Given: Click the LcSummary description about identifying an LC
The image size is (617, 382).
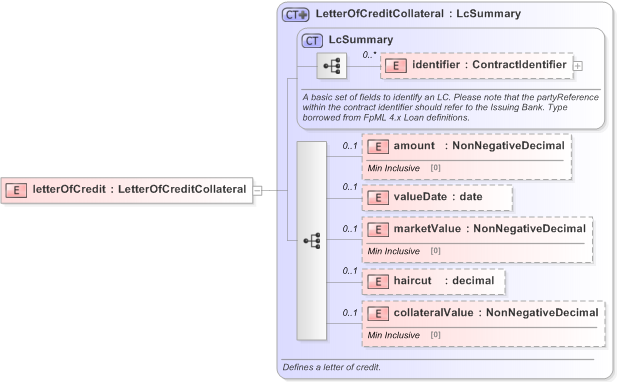Looking at the screenshot, I should pos(451,107).
